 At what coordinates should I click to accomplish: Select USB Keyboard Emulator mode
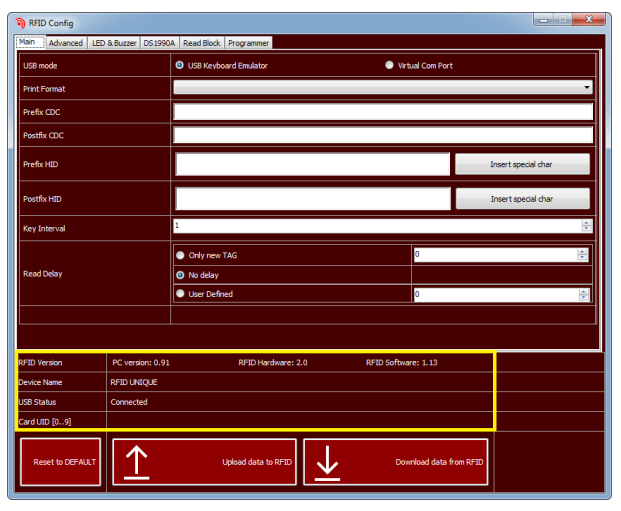pos(180,66)
